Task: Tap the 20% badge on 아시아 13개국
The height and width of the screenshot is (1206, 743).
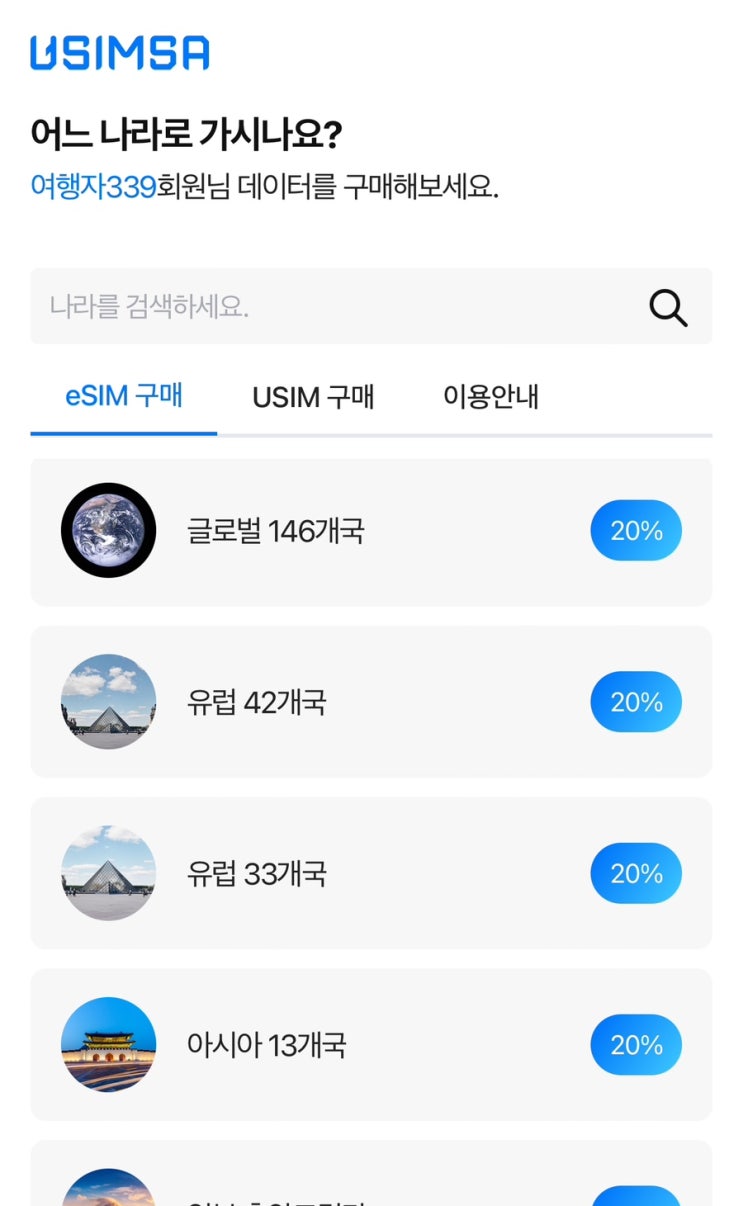Action: click(x=636, y=1045)
